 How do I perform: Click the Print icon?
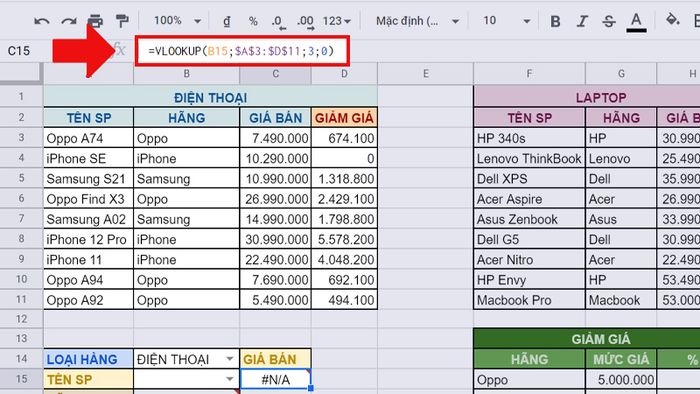pos(95,21)
